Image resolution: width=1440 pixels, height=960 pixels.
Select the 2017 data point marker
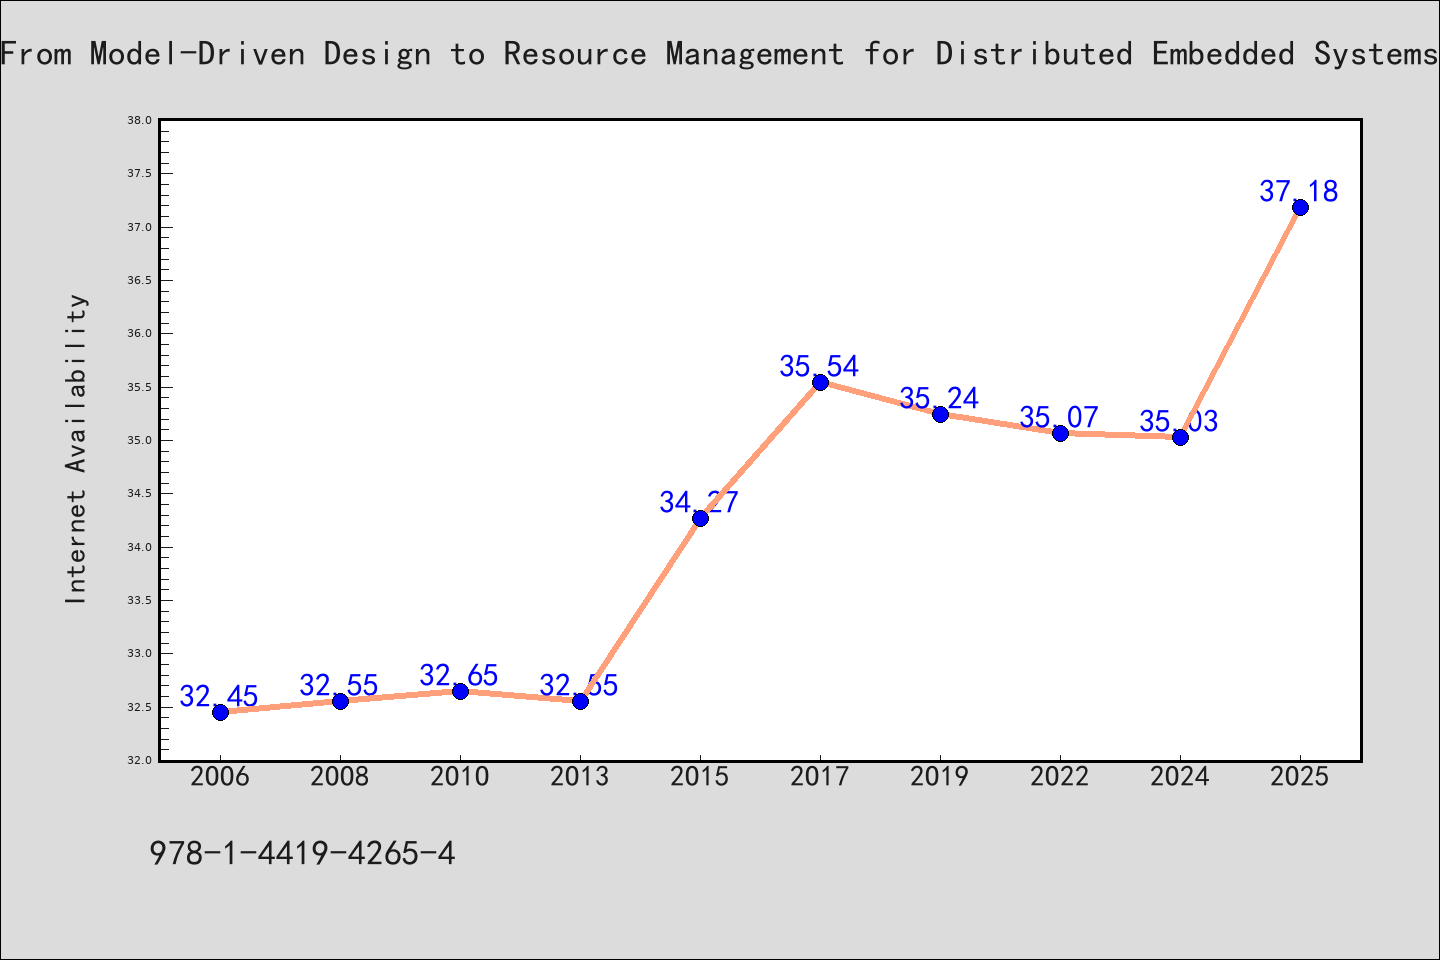coord(820,382)
